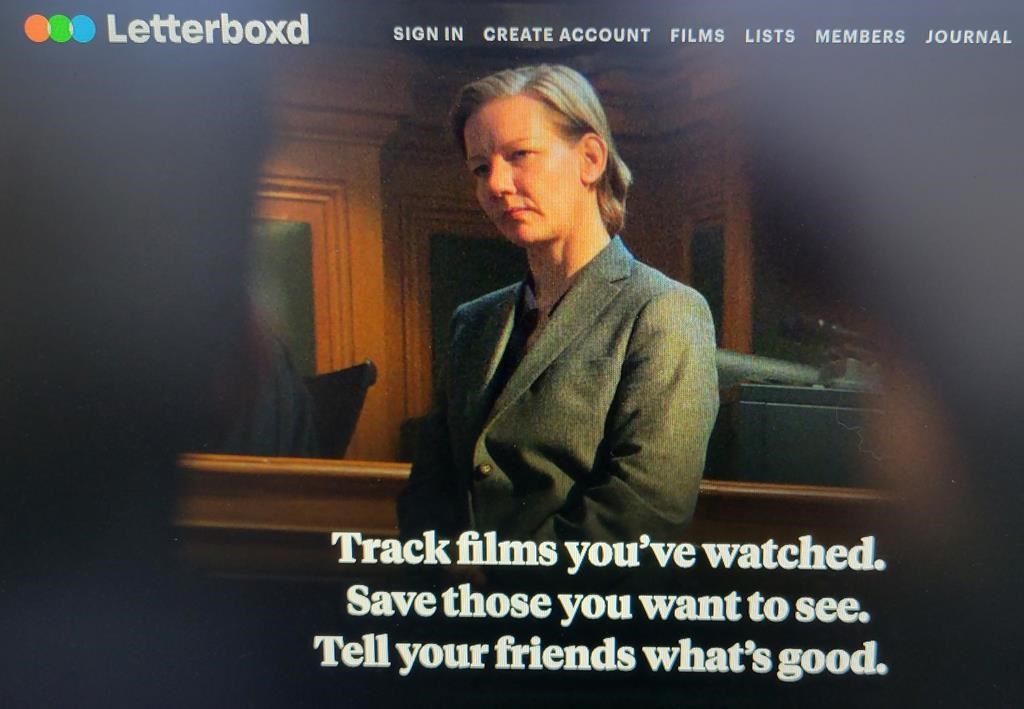Viewport: 1024px width, 709px height.
Task: Click the orange dot in the Letterboxd logo
Action: pos(37,29)
